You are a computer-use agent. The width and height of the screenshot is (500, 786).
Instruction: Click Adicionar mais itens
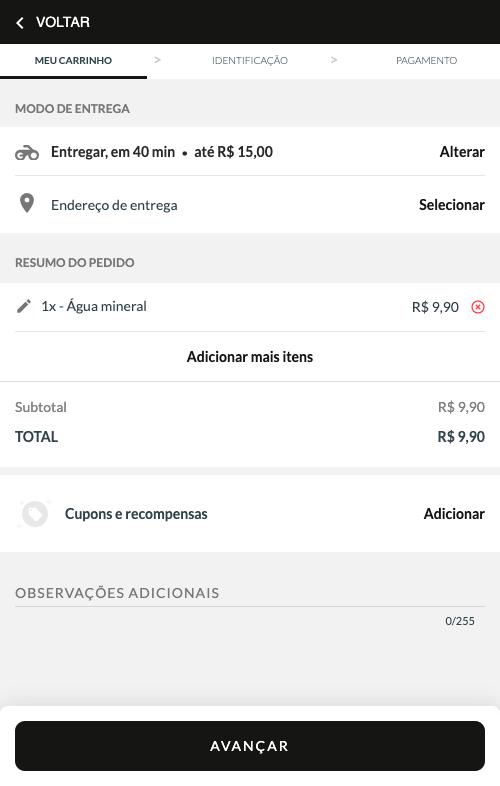(250, 357)
